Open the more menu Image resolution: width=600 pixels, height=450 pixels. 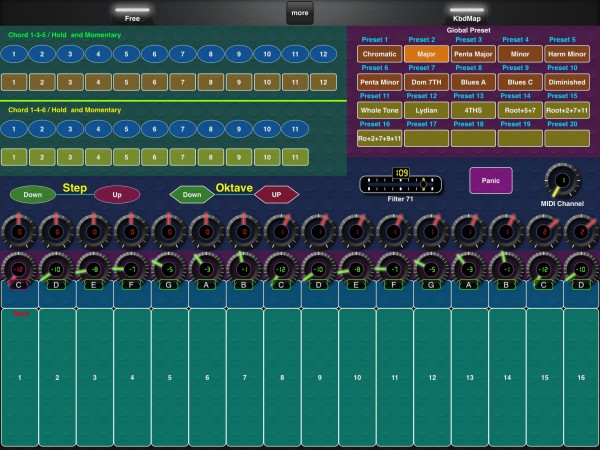pyautogui.click(x=300, y=13)
